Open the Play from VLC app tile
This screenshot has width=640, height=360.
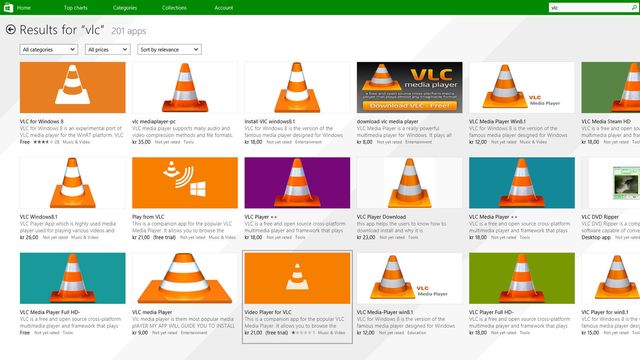[x=185, y=199]
